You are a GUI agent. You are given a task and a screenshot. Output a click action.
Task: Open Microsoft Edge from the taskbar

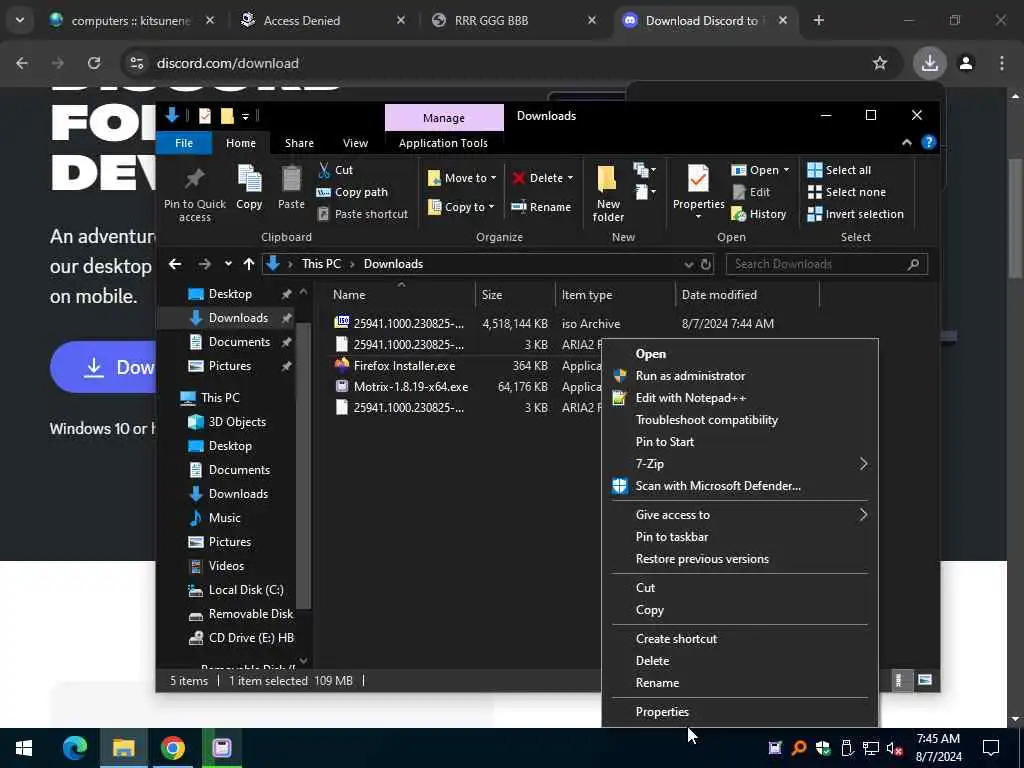click(x=74, y=748)
